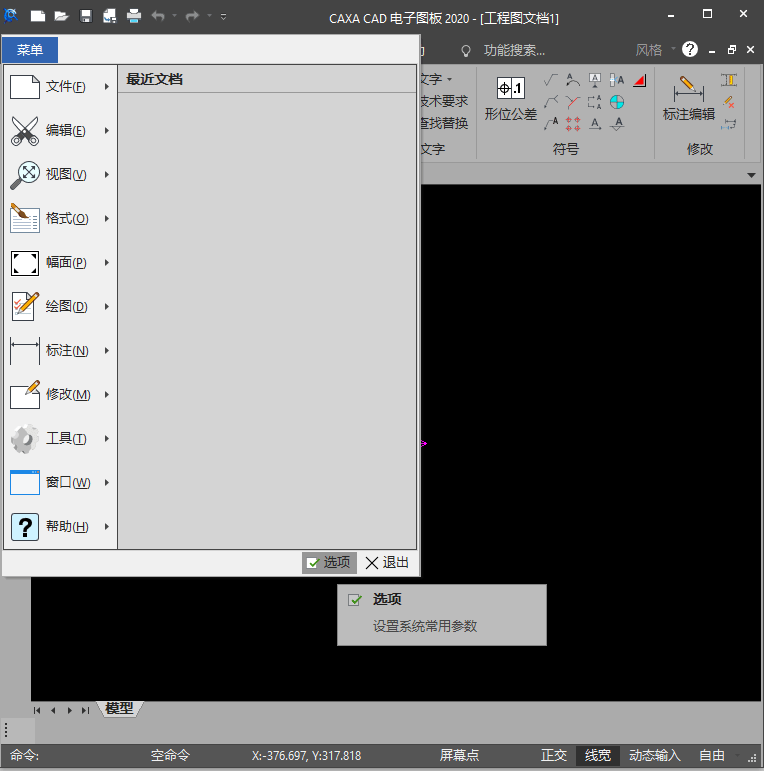The height and width of the screenshot is (771, 764).
Task: Open the Undo history dropdown arrow
Action: point(175,16)
